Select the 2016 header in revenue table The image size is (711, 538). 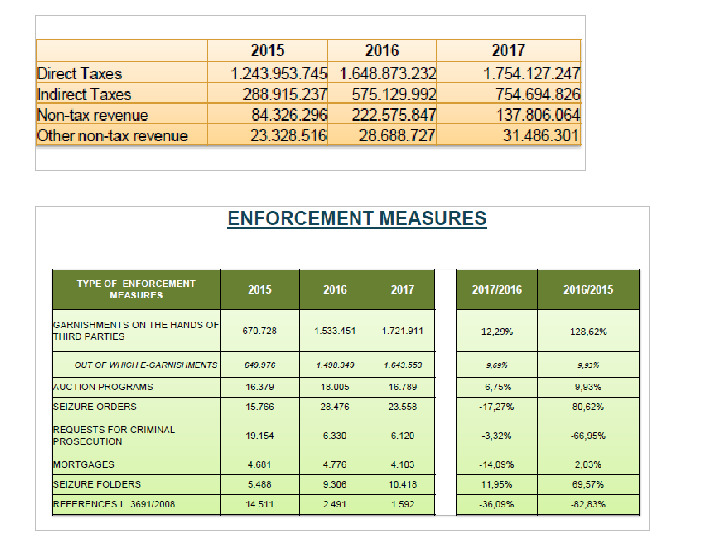pyautogui.click(x=382, y=50)
